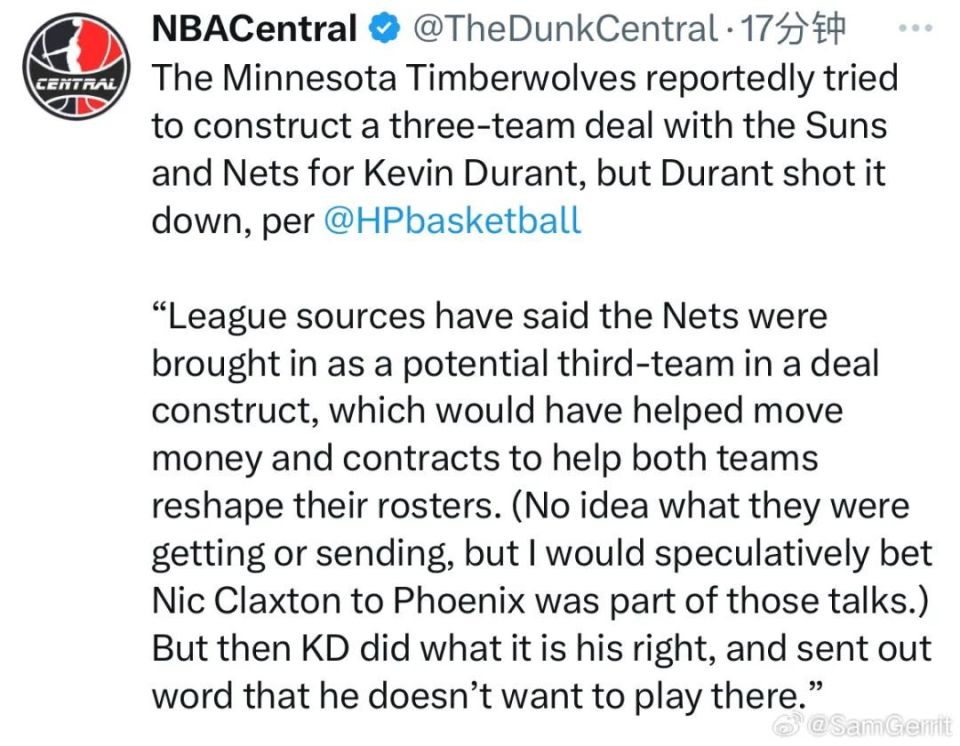Click the name "Nic Claxton" in the quote
This screenshot has width=960, height=746.
pyautogui.click(x=246, y=600)
